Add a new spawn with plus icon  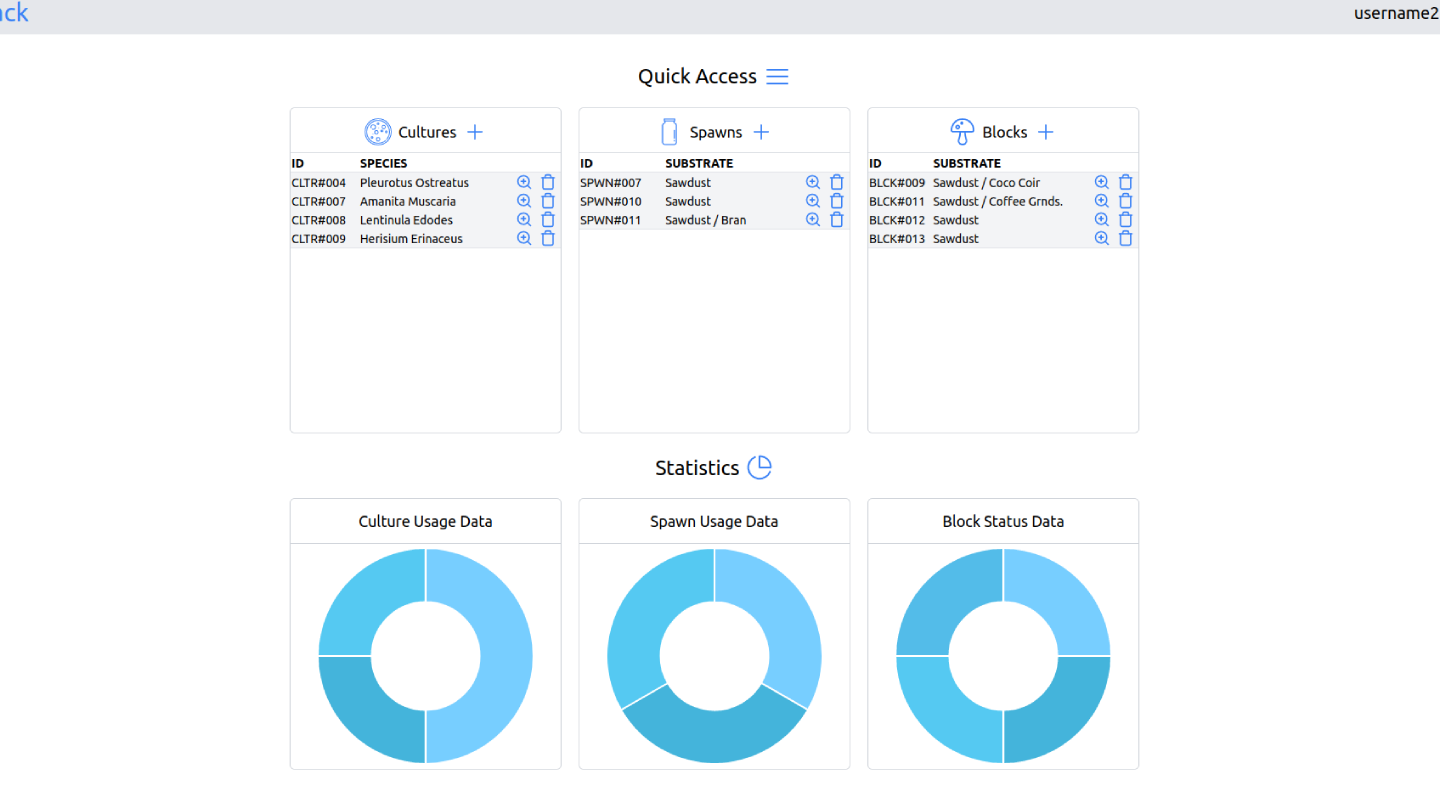coord(761,132)
